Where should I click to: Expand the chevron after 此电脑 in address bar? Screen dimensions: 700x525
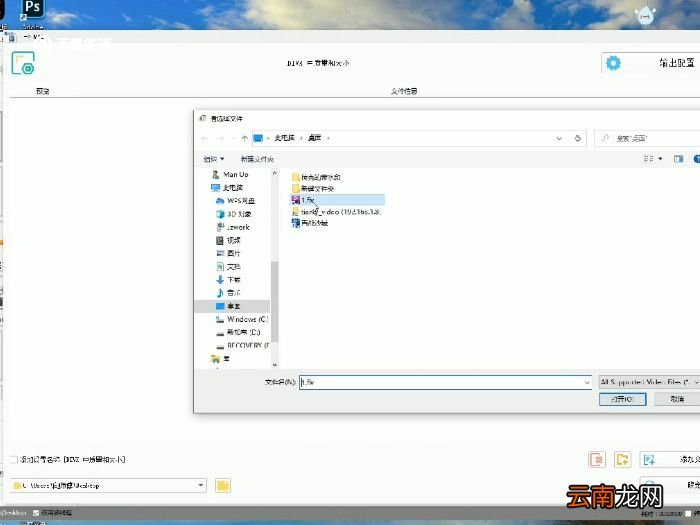click(301, 138)
